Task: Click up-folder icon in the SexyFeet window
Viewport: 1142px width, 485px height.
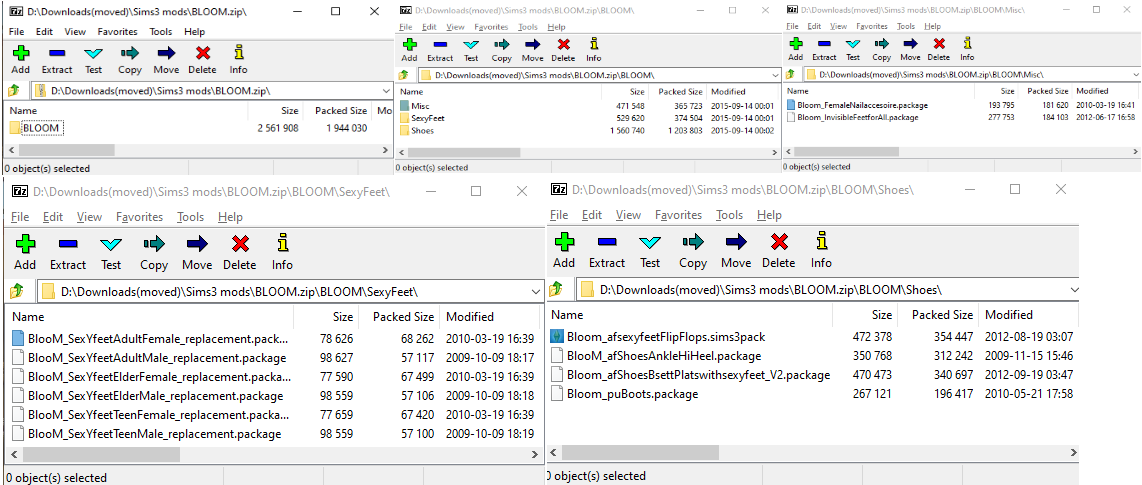Action: pos(16,291)
